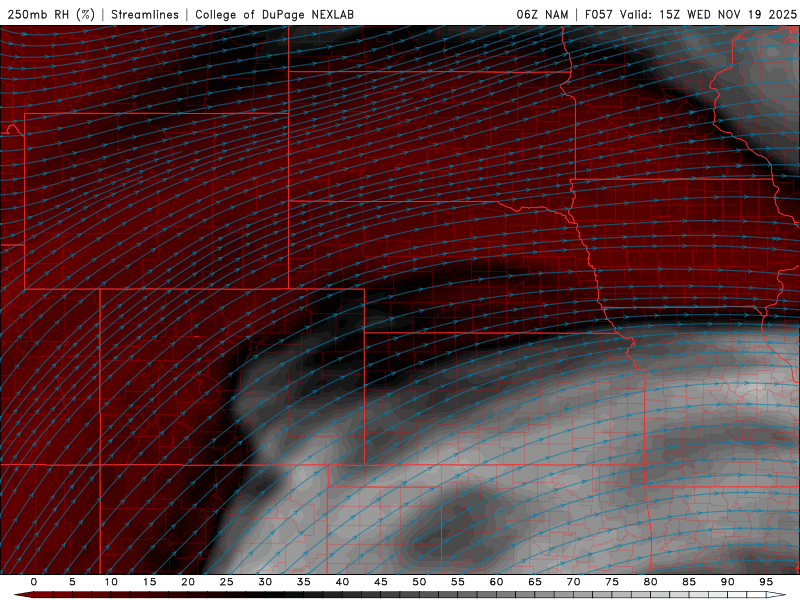Click the "0" value on color scale

click(x=34, y=582)
